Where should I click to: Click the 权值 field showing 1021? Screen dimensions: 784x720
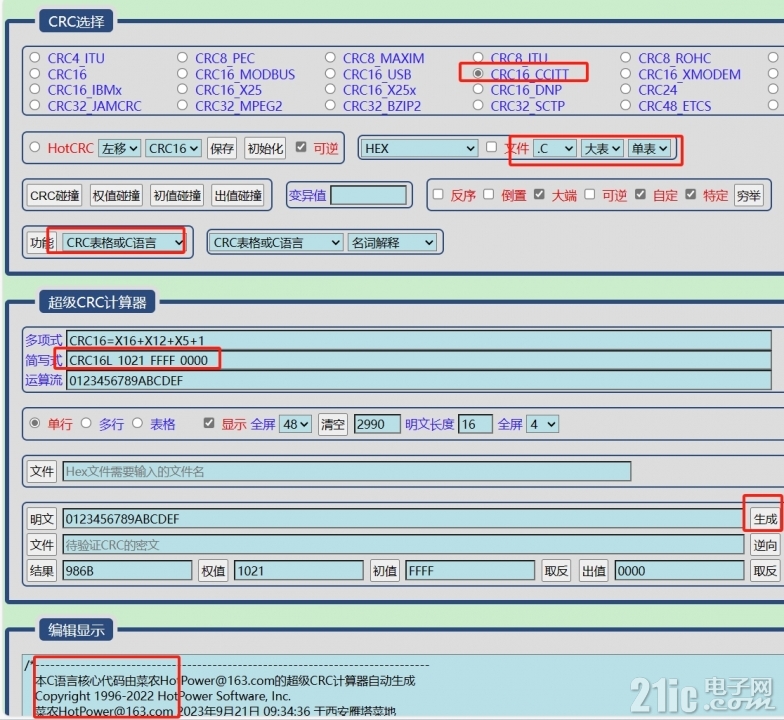pyautogui.click(x=298, y=570)
